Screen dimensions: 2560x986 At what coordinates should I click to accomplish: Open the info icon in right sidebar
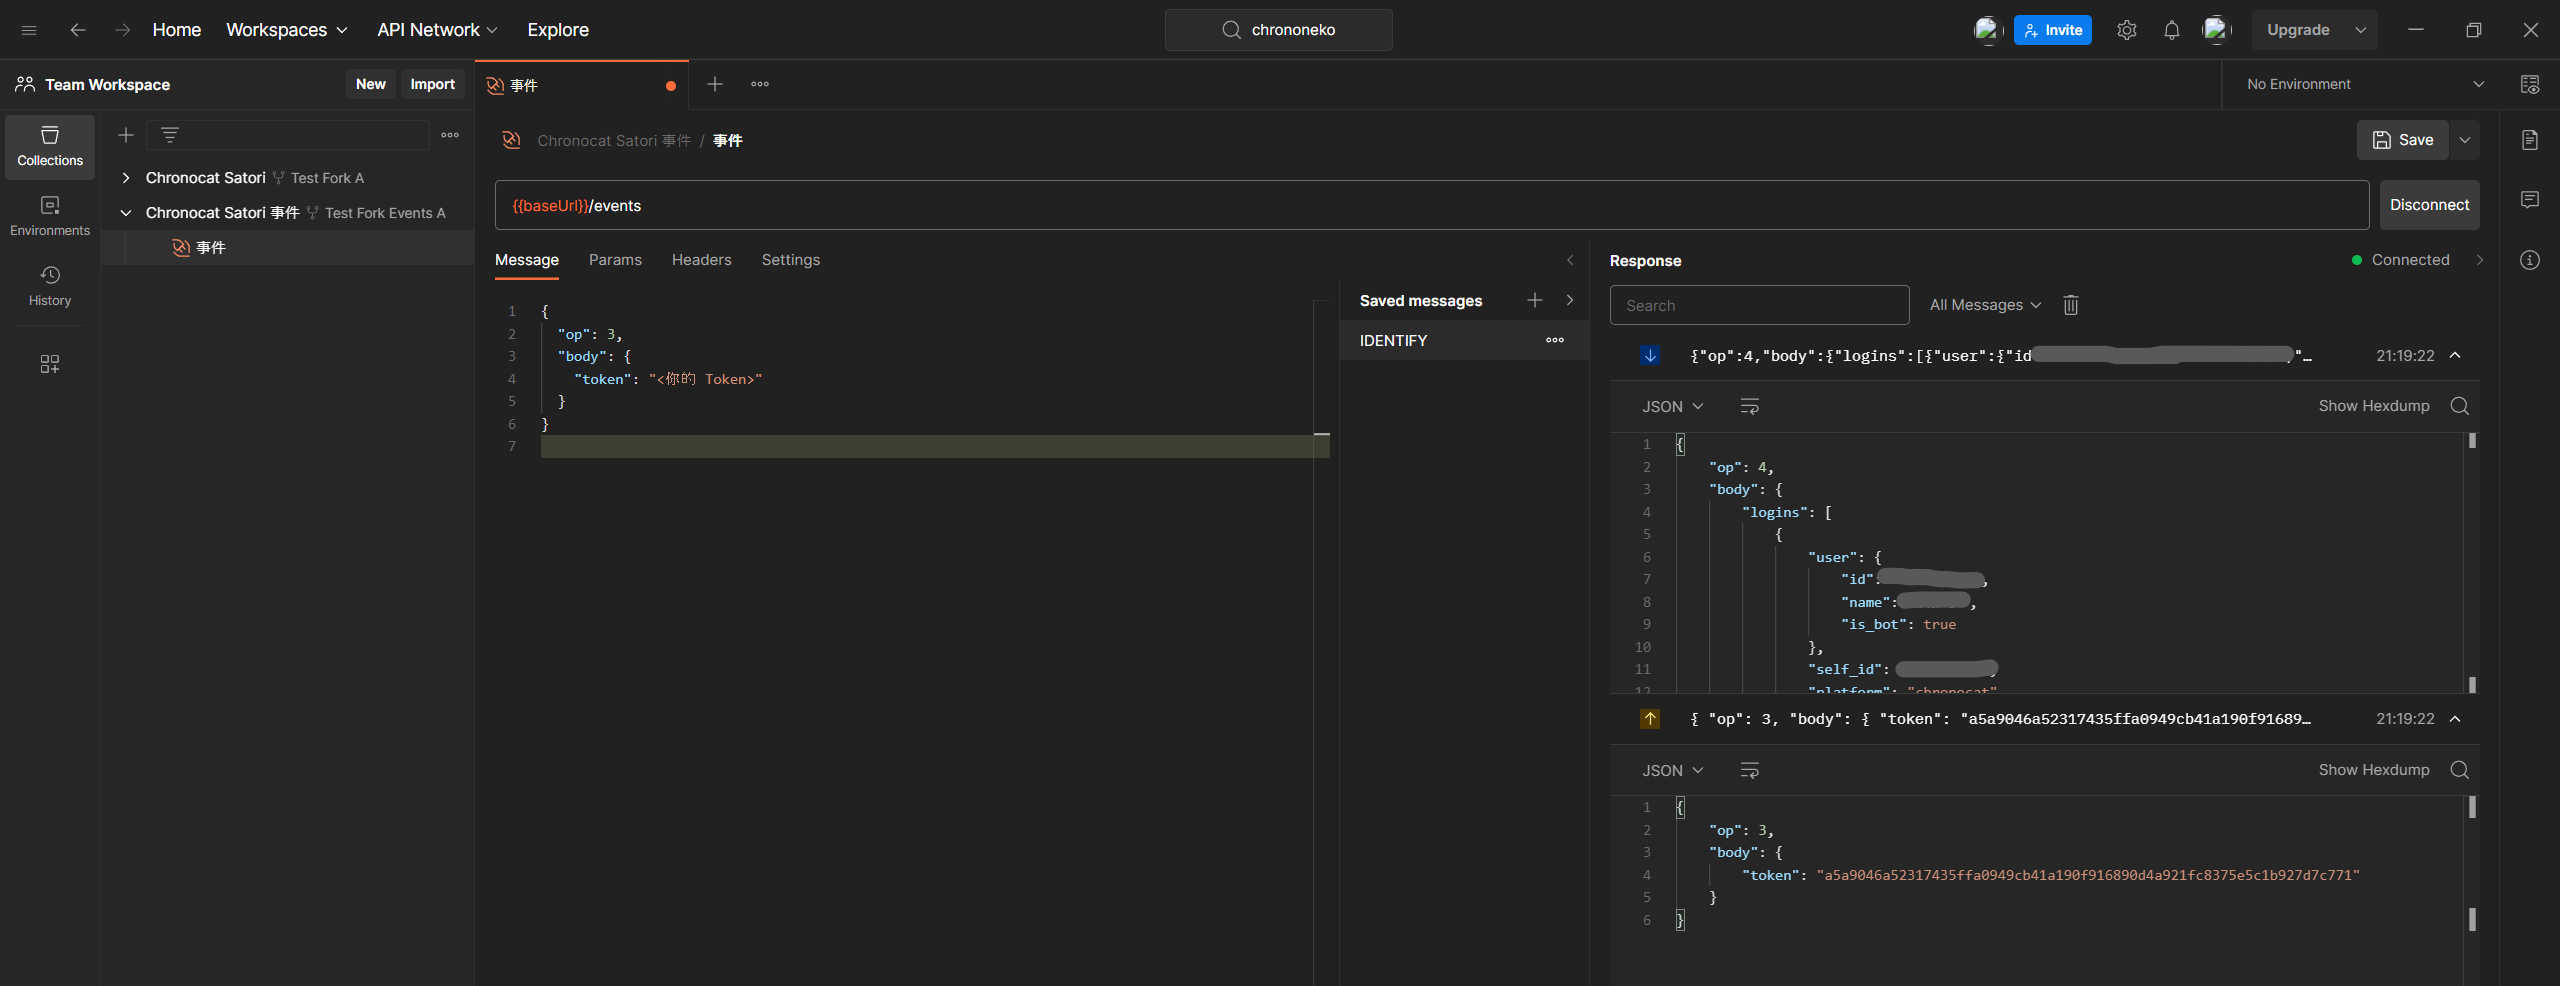(x=2530, y=260)
